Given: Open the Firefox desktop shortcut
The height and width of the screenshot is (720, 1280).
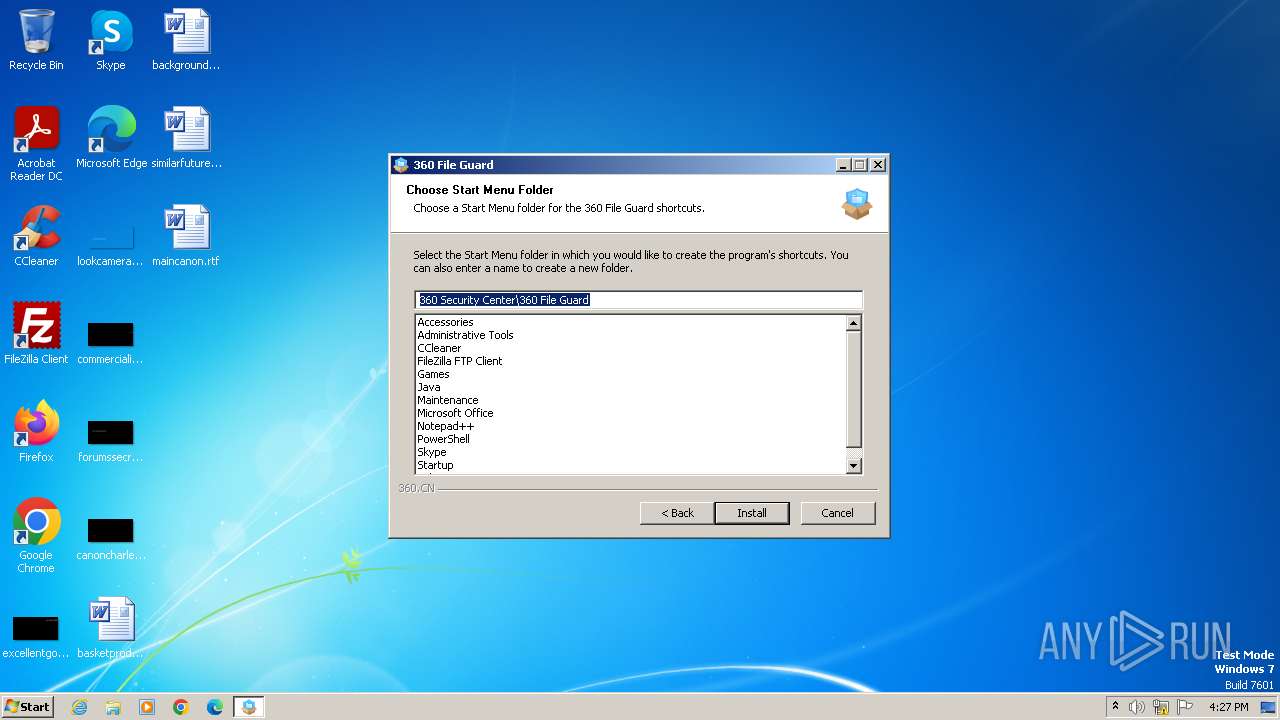Looking at the screenshot, I should (36, 432).
